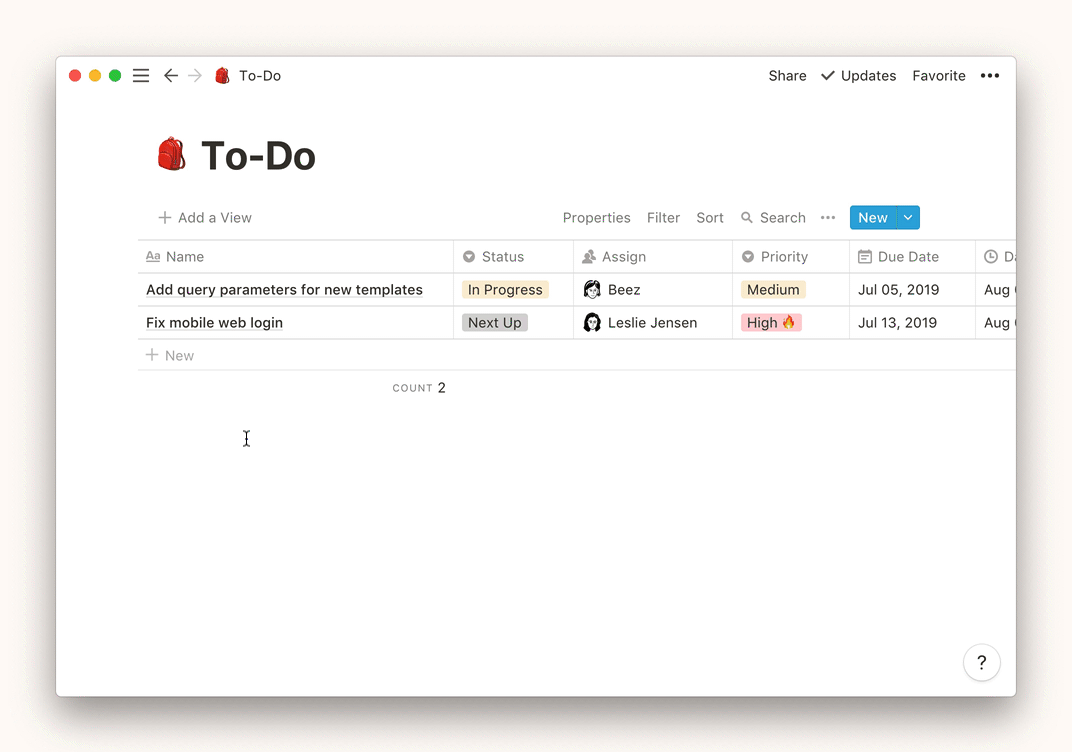This screenshot has width=1072, height=752.
Task: Click the forward navigation arrow
Action: coord(195,76)
